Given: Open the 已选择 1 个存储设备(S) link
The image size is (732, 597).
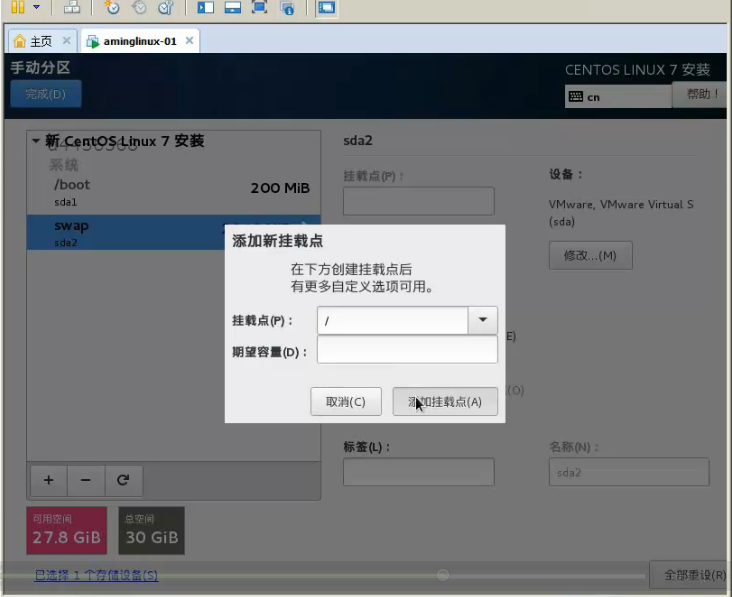Looking at the screenshot, I should click(96, 575).
